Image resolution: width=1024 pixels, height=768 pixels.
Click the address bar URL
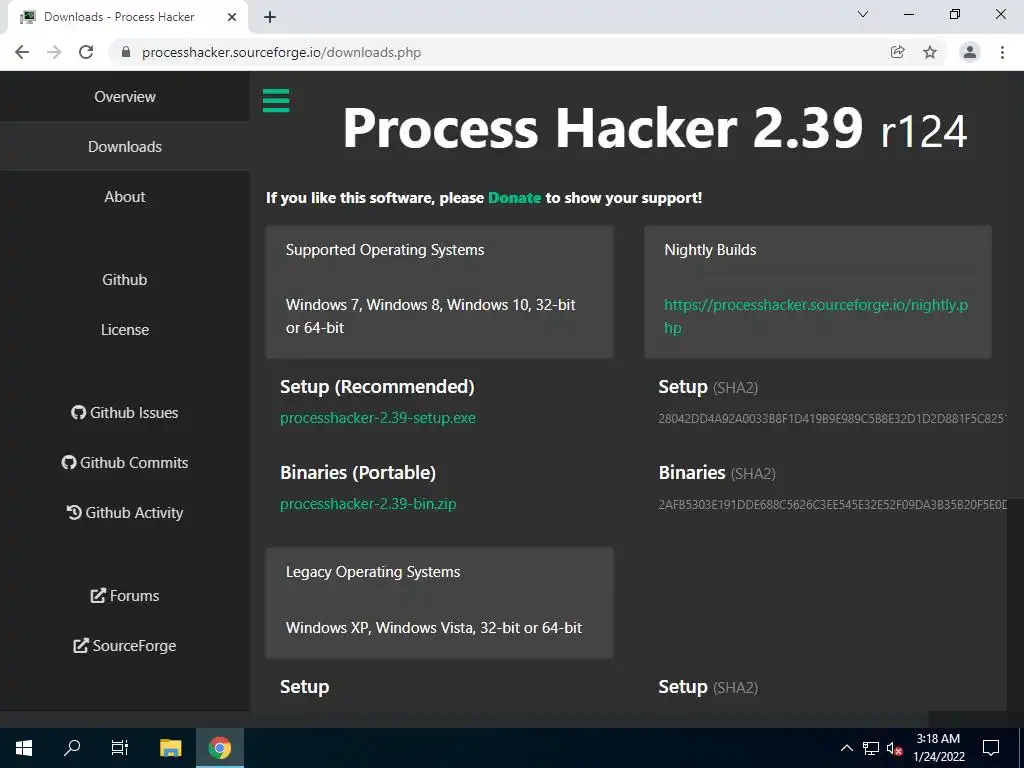click(281, 52)
